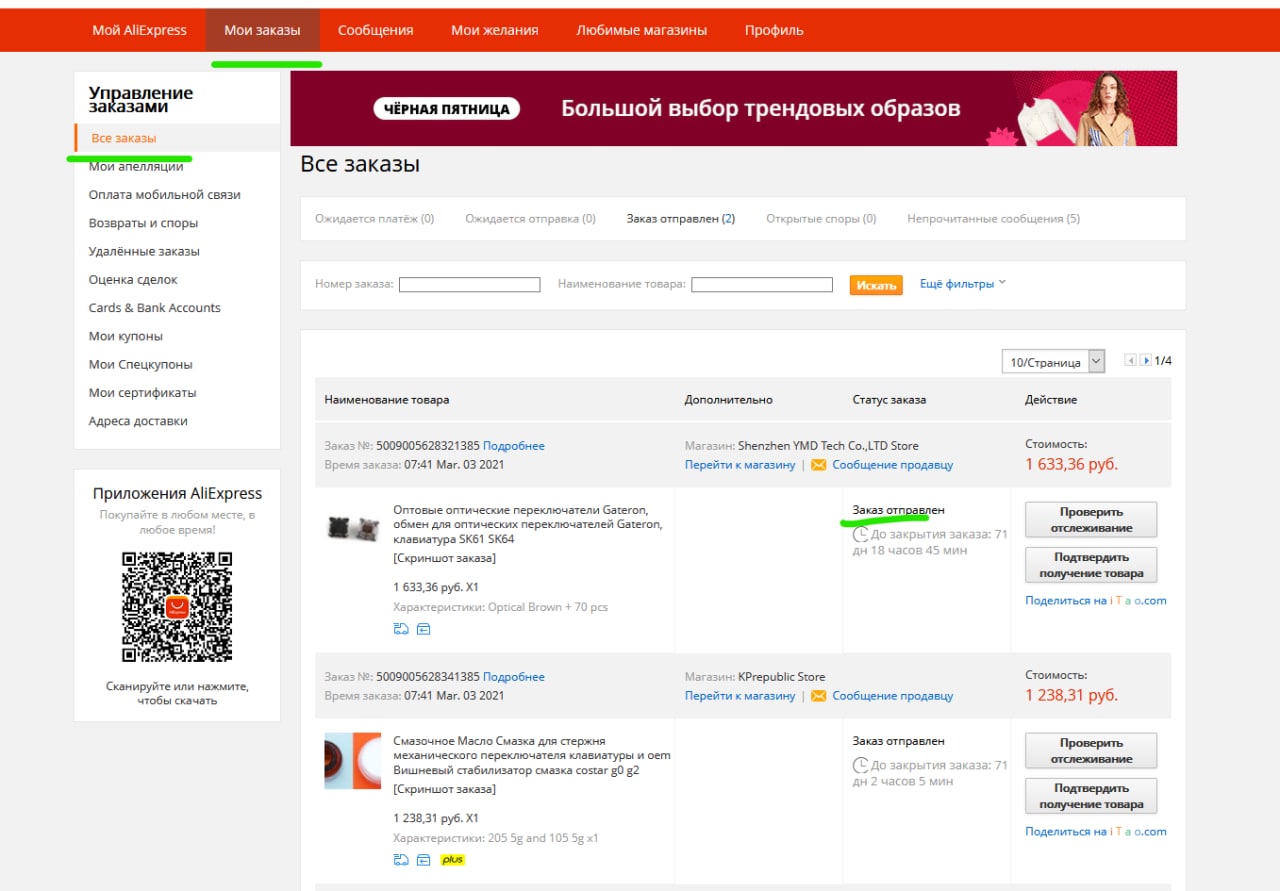
Task: Click yellow plus badge under lubricant order
Action: point(453,860)
